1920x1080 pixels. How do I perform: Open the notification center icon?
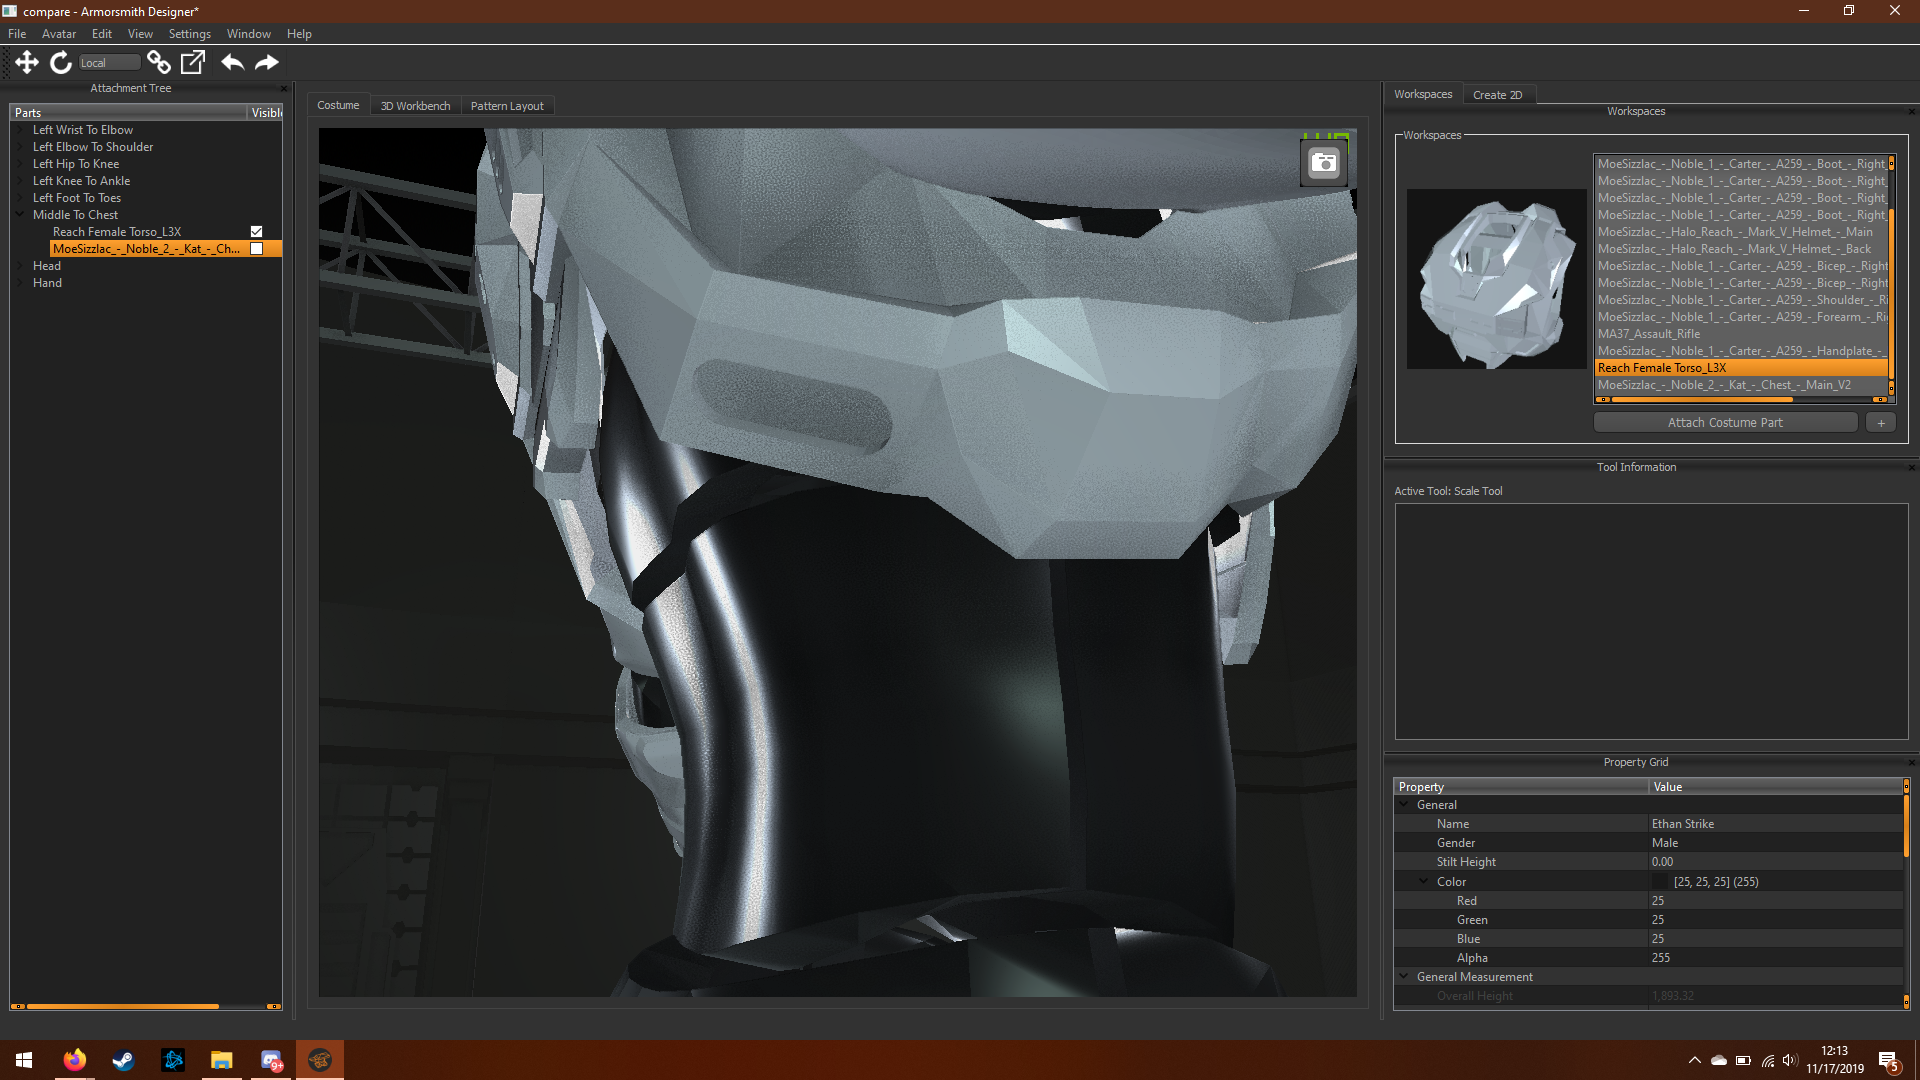coord(1888,1060)
